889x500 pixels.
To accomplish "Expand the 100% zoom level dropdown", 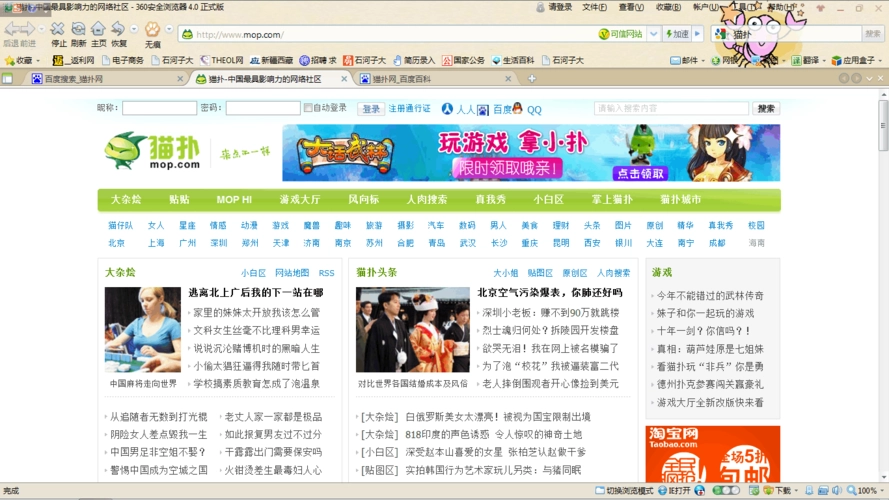I will click(880, 491).
